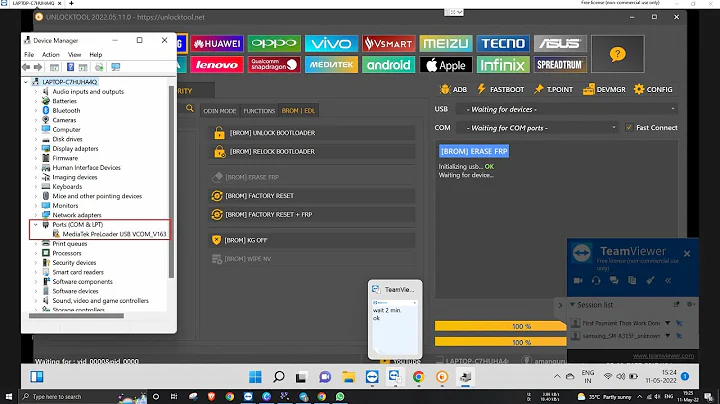
Task: Switch to BROM | EDL tab
Action: [x=298, y=111]
